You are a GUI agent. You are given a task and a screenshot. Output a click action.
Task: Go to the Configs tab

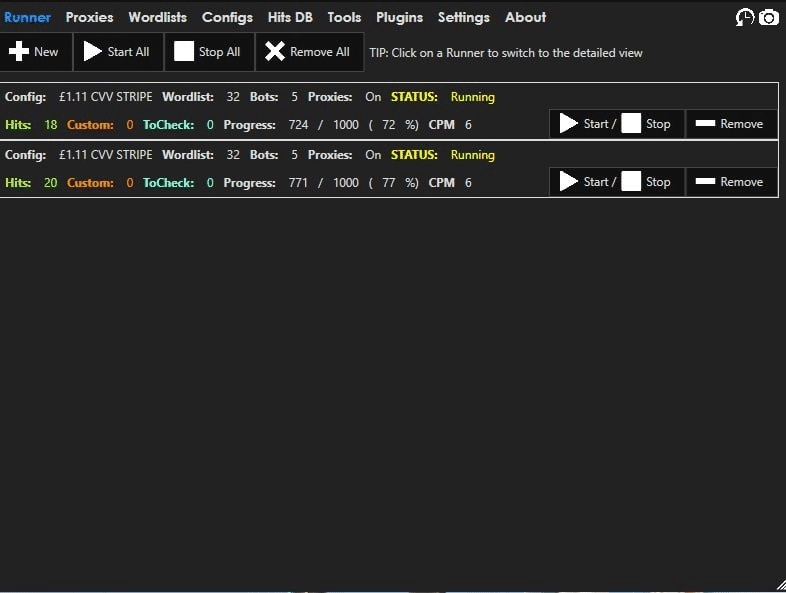coord(227,17)
